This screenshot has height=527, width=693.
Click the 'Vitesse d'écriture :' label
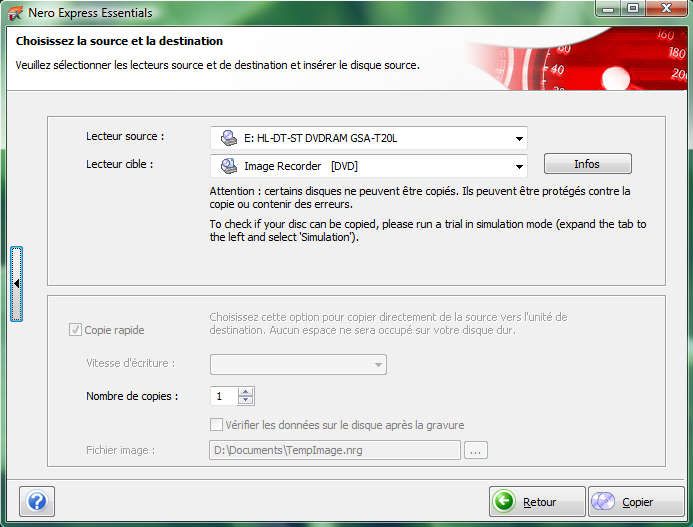(x=130, y=363)
